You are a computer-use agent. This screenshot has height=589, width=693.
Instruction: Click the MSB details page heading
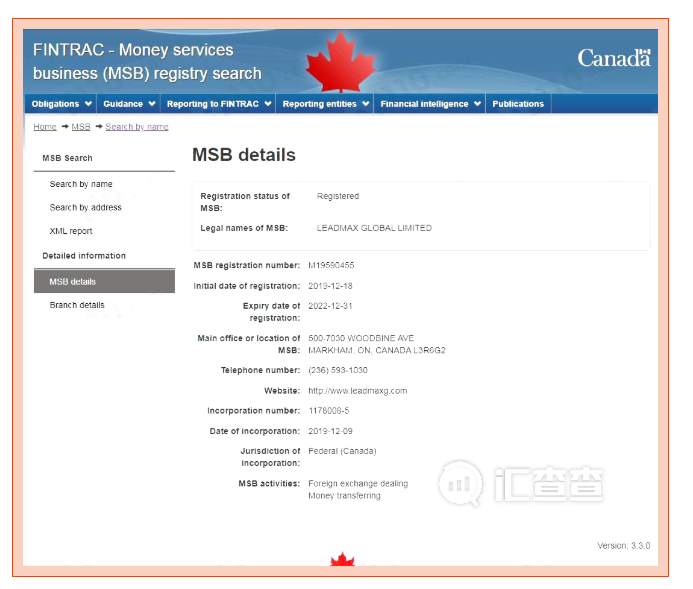click(x=244, y=155)
